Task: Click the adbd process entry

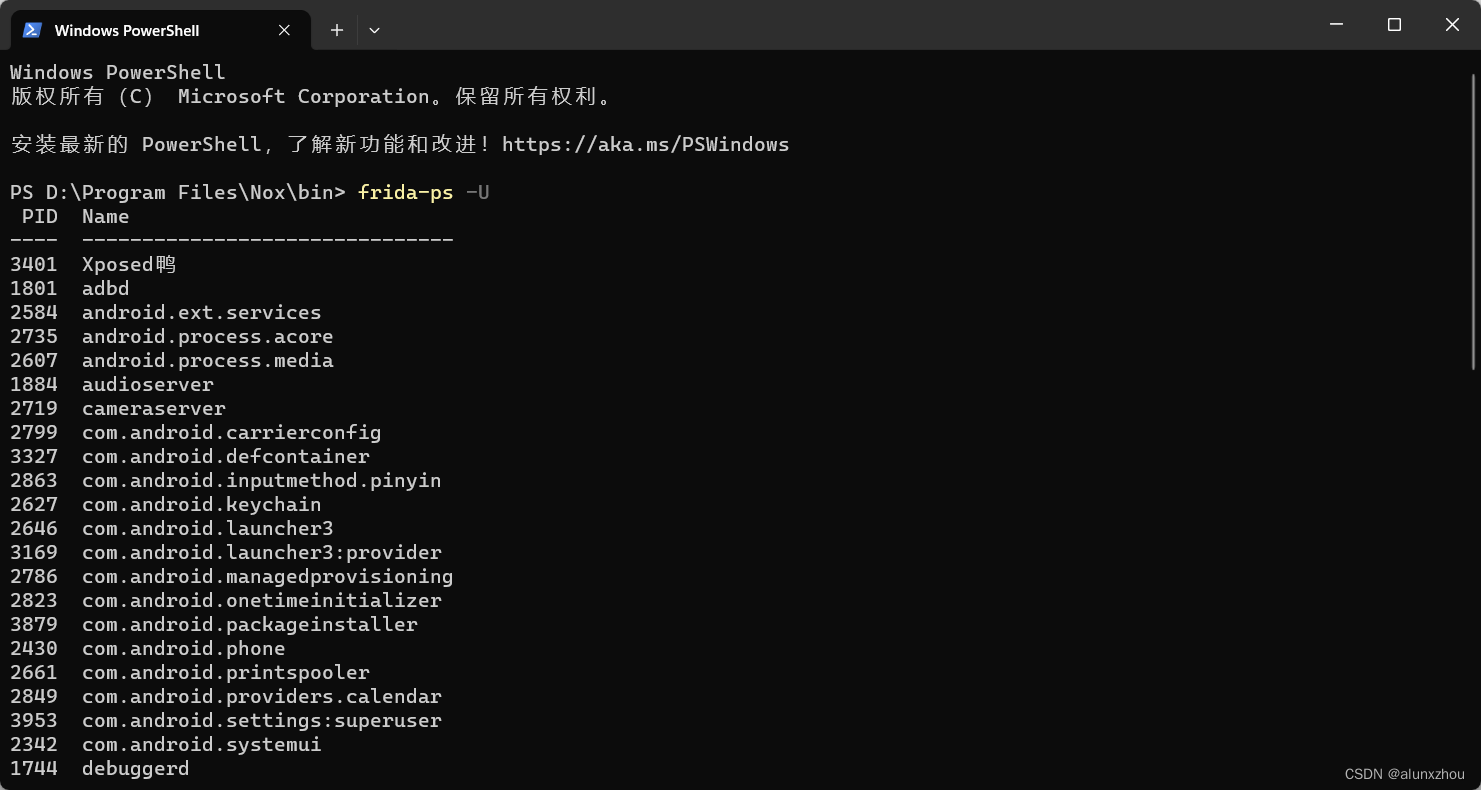Action: pyautogui.click(x=105, y=288)
